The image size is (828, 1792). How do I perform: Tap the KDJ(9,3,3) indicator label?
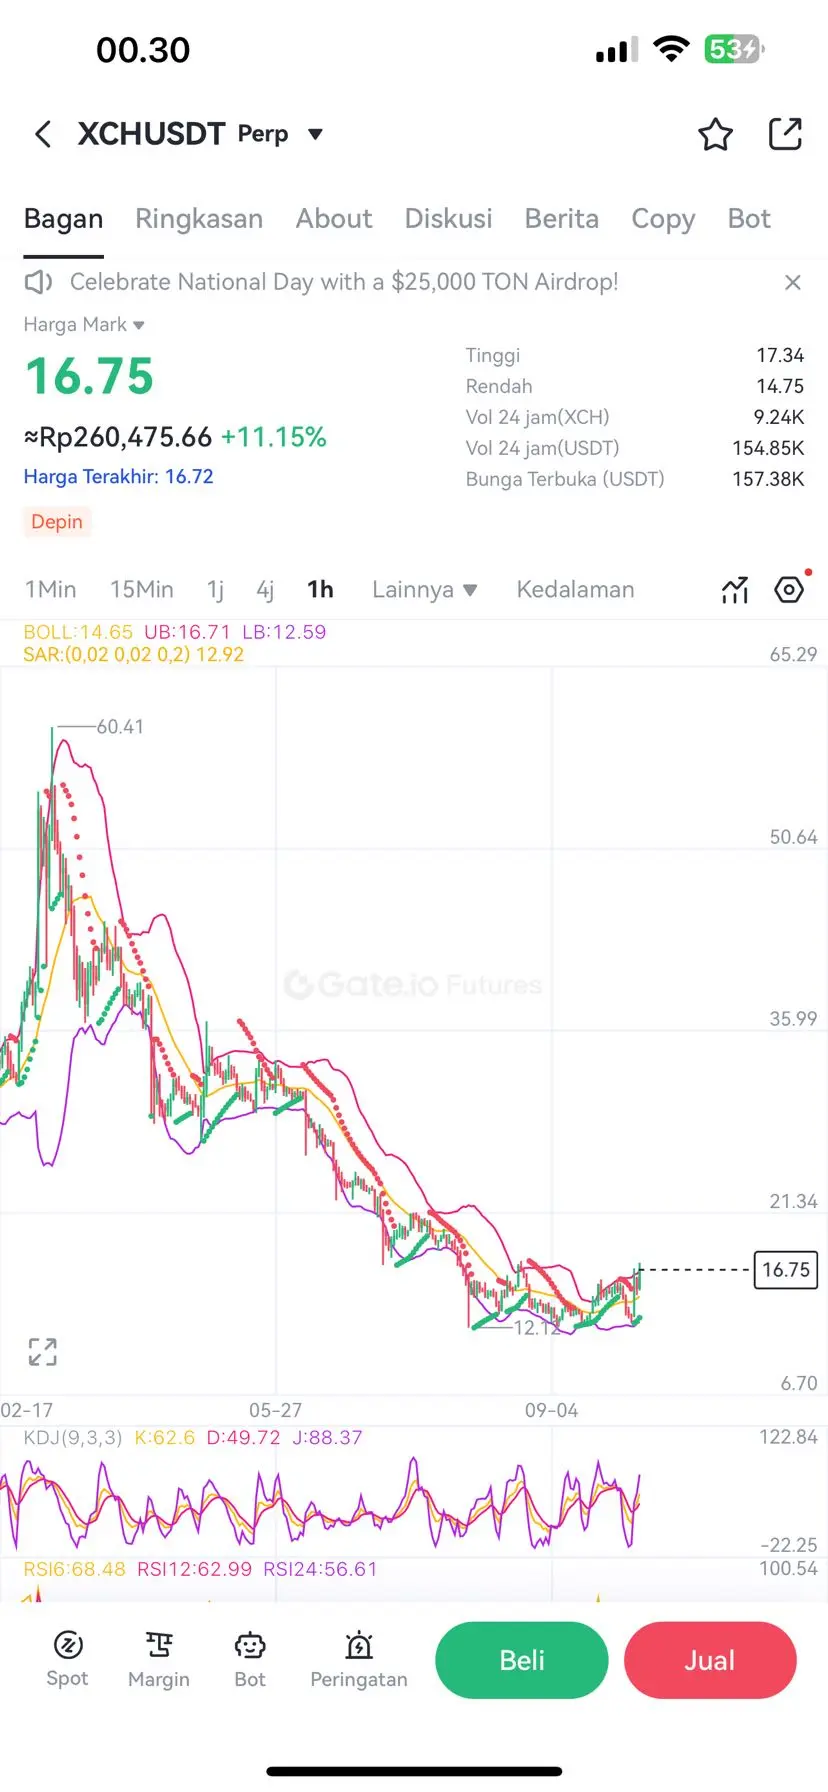pos(73,1438)
